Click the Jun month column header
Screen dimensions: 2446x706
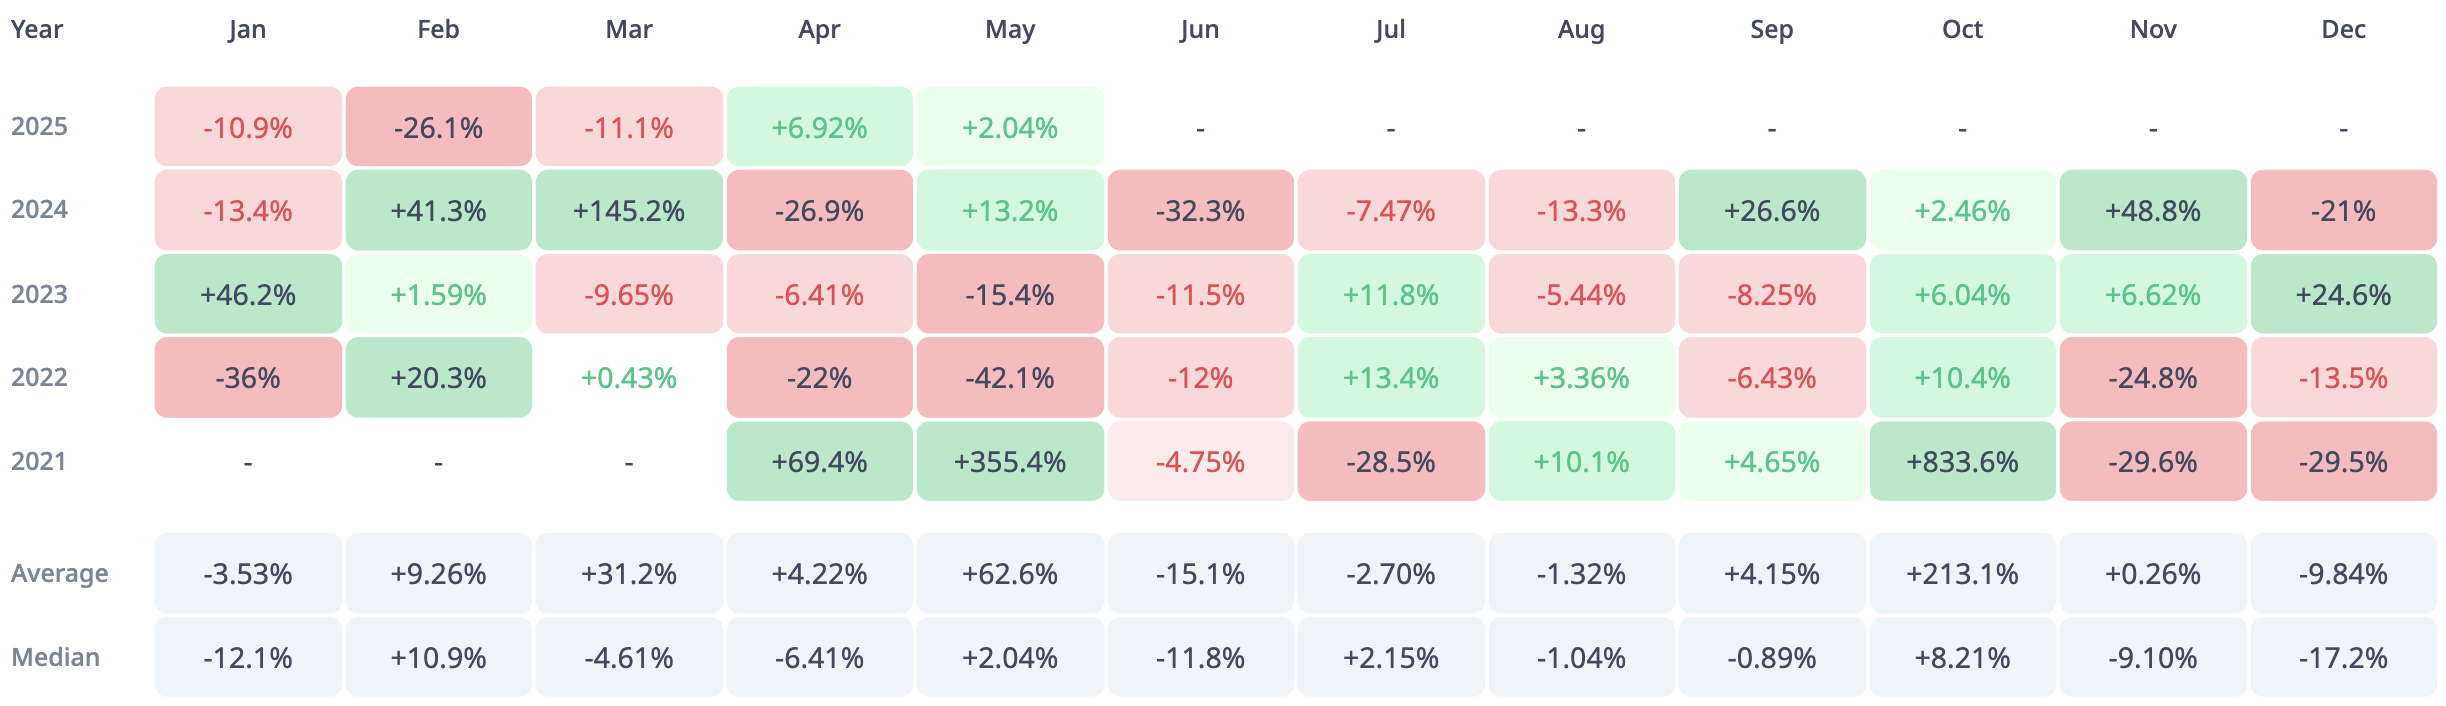pos(1199,30)
